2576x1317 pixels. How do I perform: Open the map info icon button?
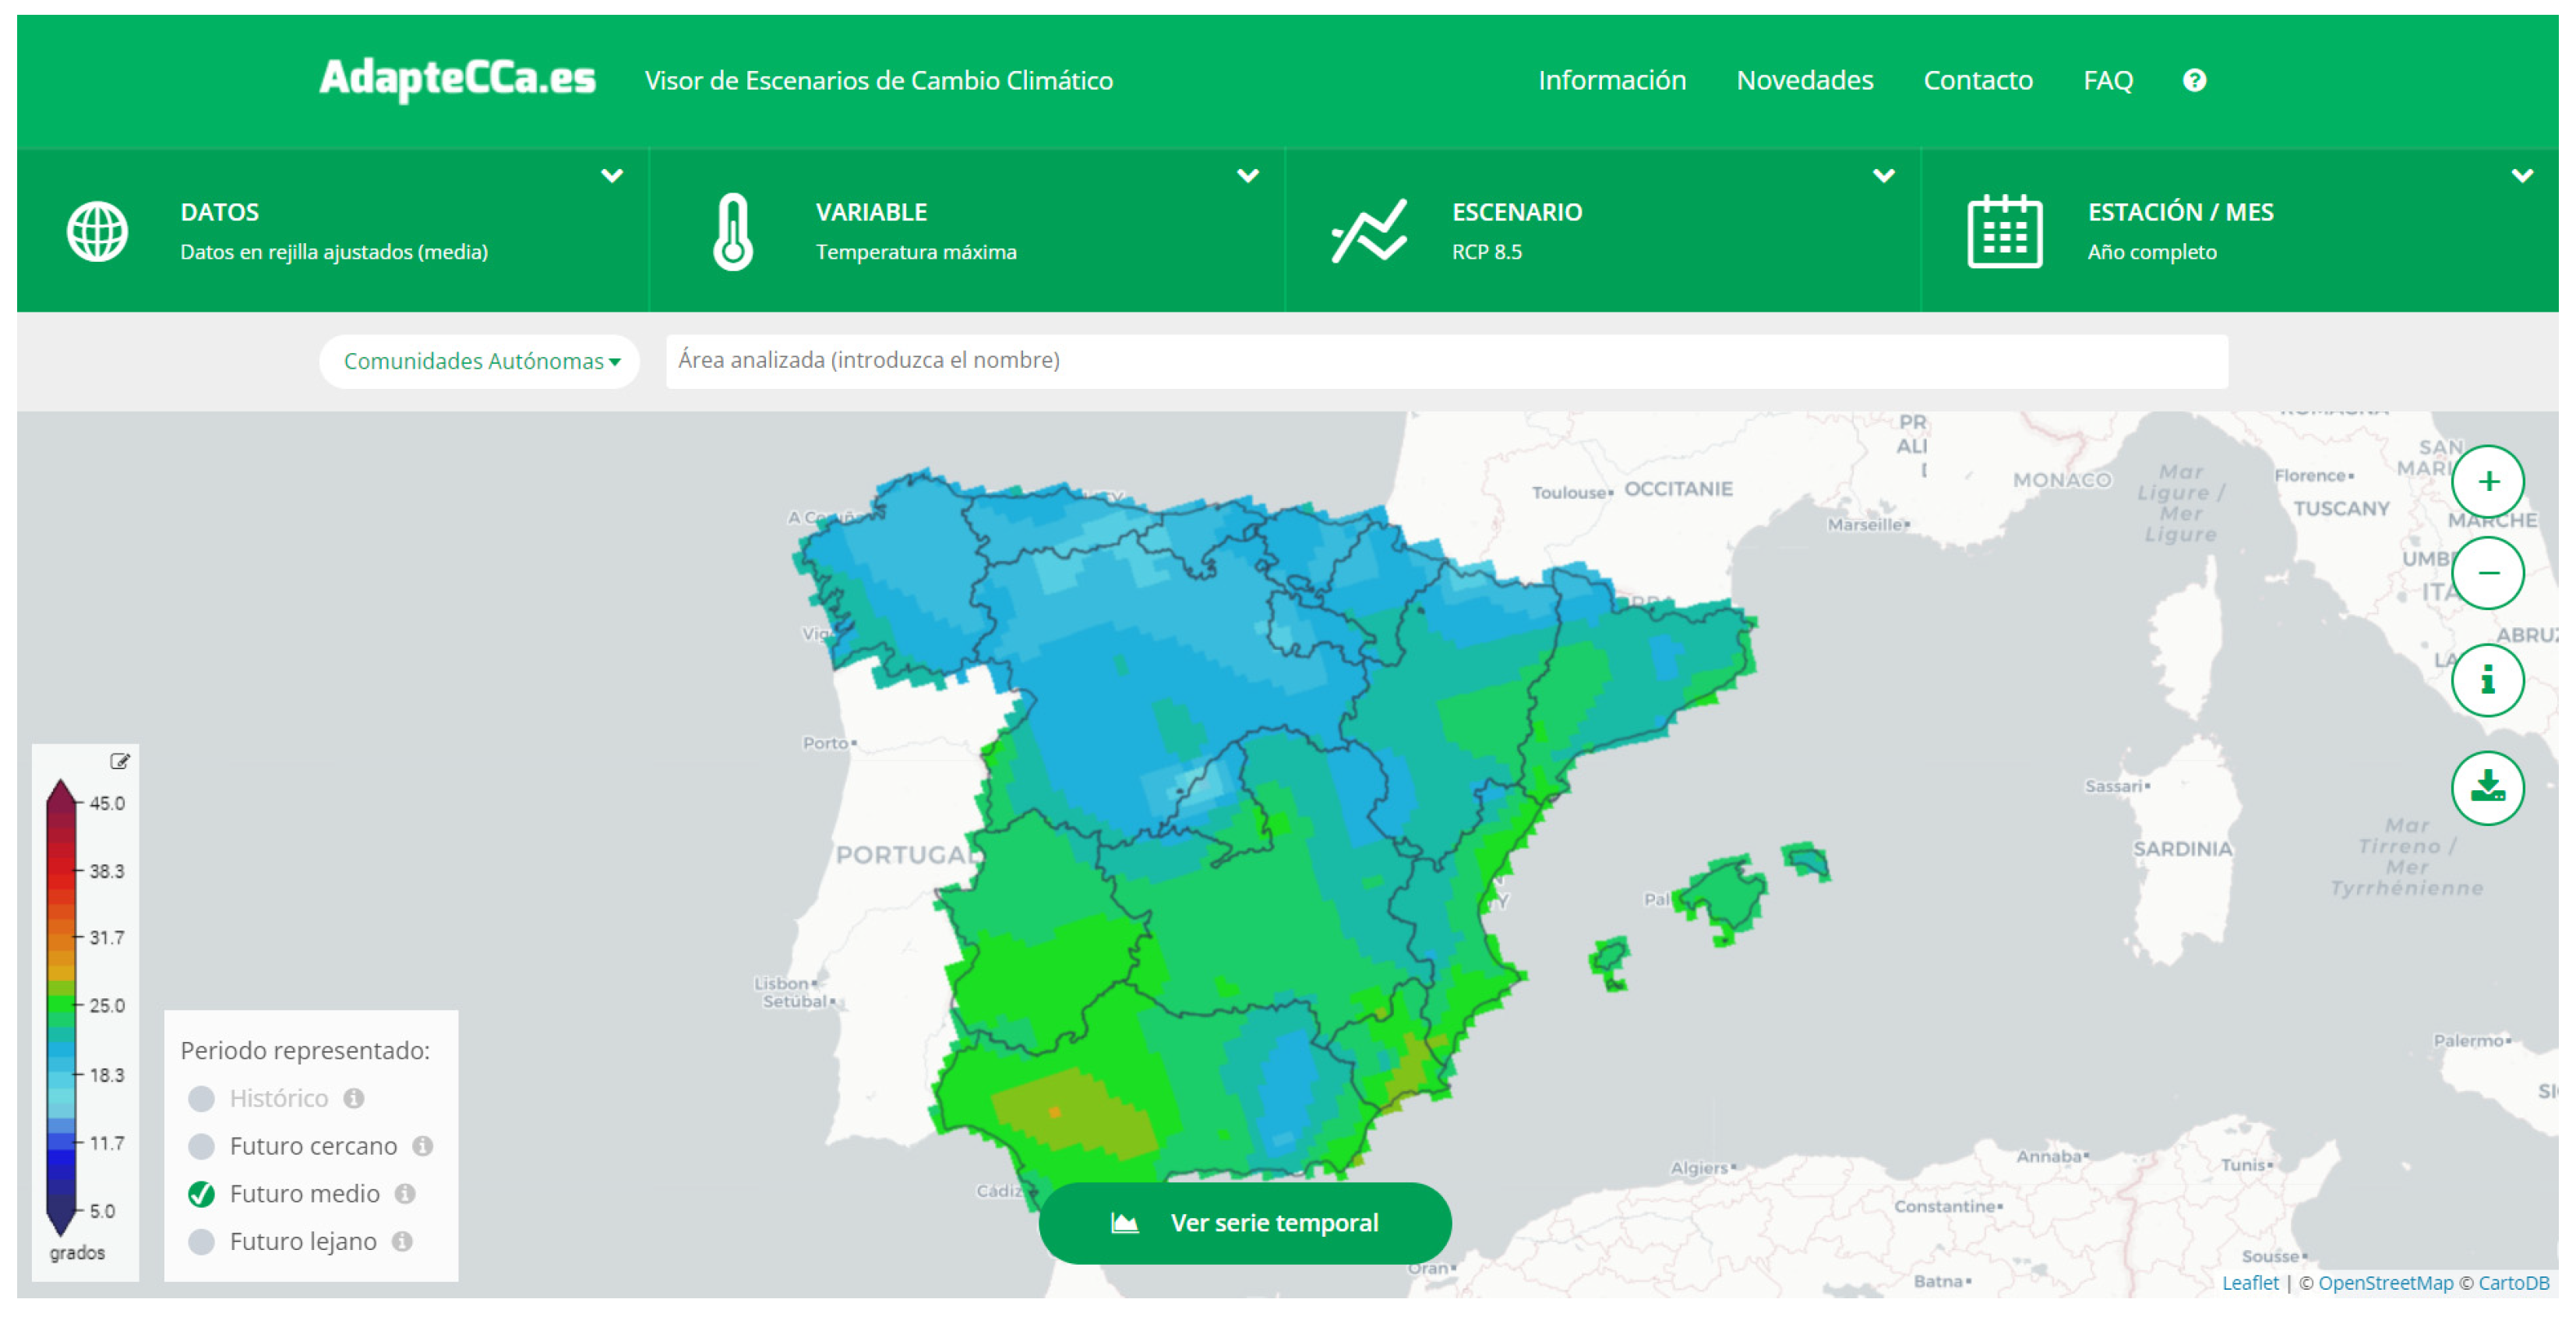(2487, 681)
